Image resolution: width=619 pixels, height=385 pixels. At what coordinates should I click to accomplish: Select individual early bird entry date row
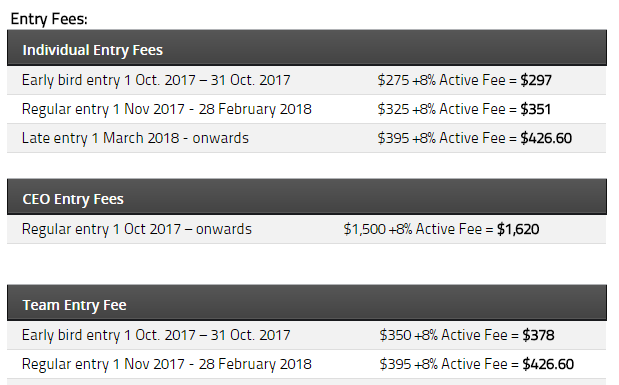tap(306, 80)
